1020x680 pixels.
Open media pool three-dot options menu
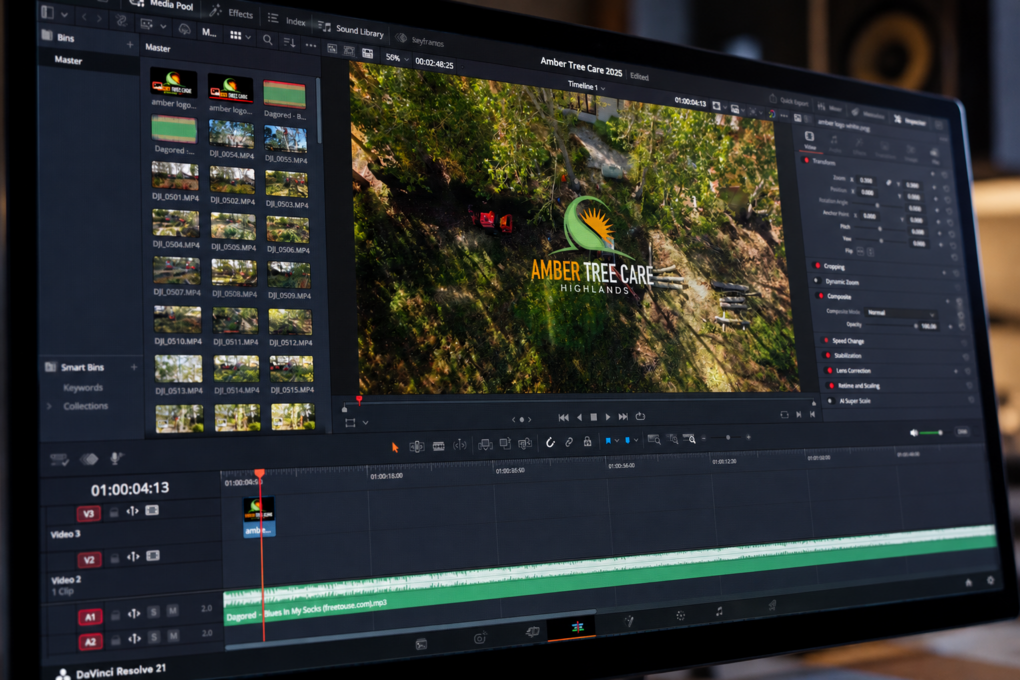(x=311, y=45)
